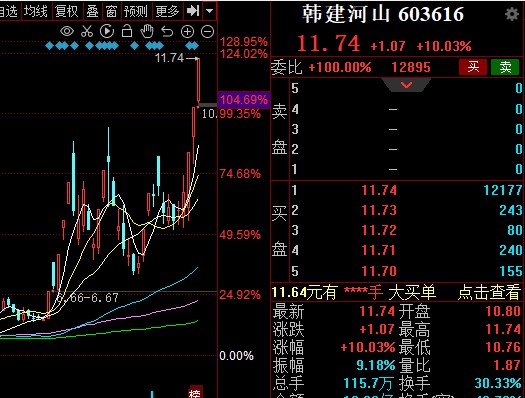Expand sell orders with red chevron
Image resolution: width=525 pixels, height=398 pixels.
click(406, 85)
